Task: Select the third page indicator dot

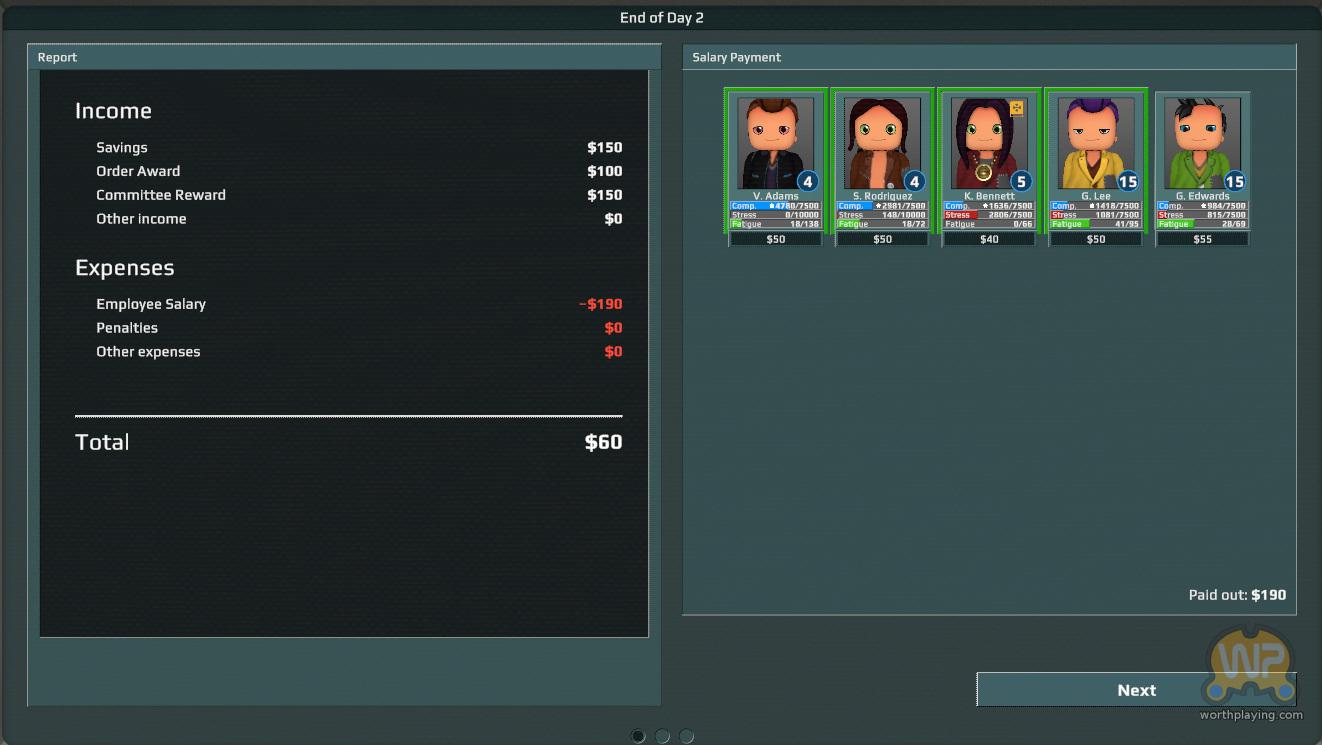Action: pyautogui.click(x=686, y=737)
